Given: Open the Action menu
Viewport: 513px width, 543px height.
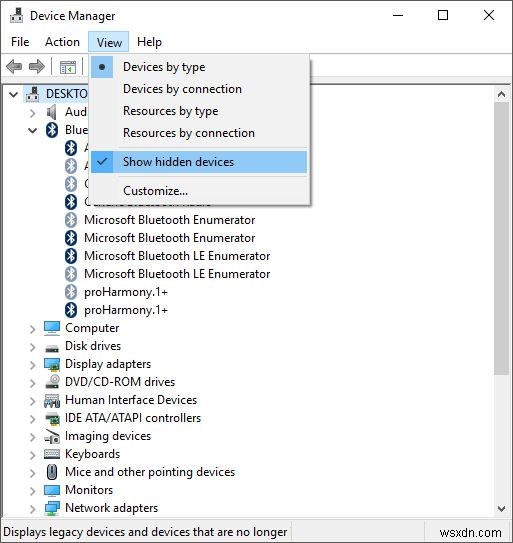Looking at the screenshot, I should [62, 42].
